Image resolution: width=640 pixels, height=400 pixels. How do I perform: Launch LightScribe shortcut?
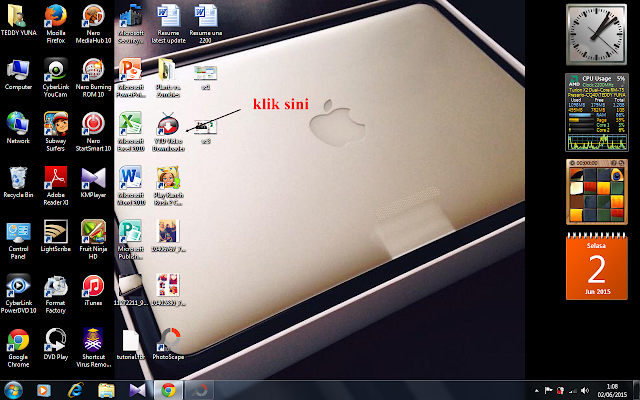(56, 236)
